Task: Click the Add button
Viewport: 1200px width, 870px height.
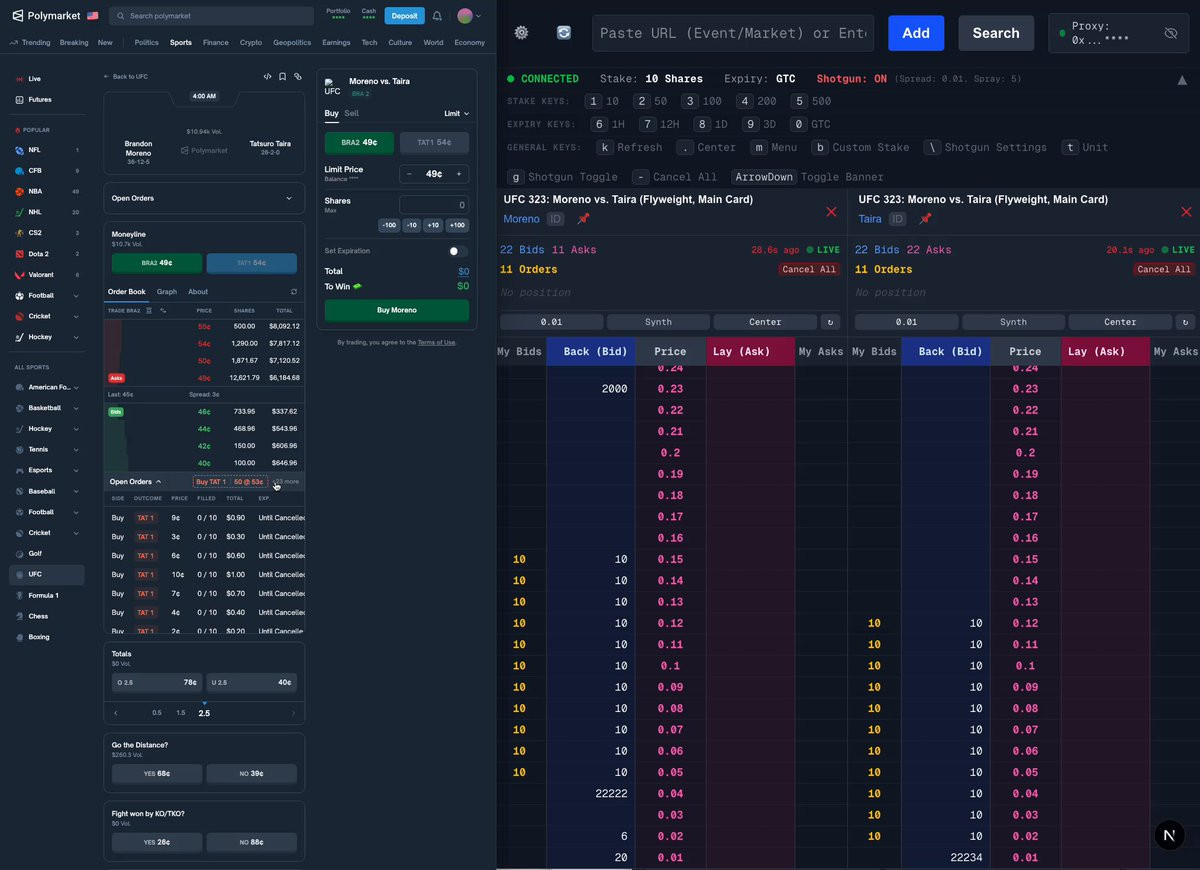Action: click(916, 33)
